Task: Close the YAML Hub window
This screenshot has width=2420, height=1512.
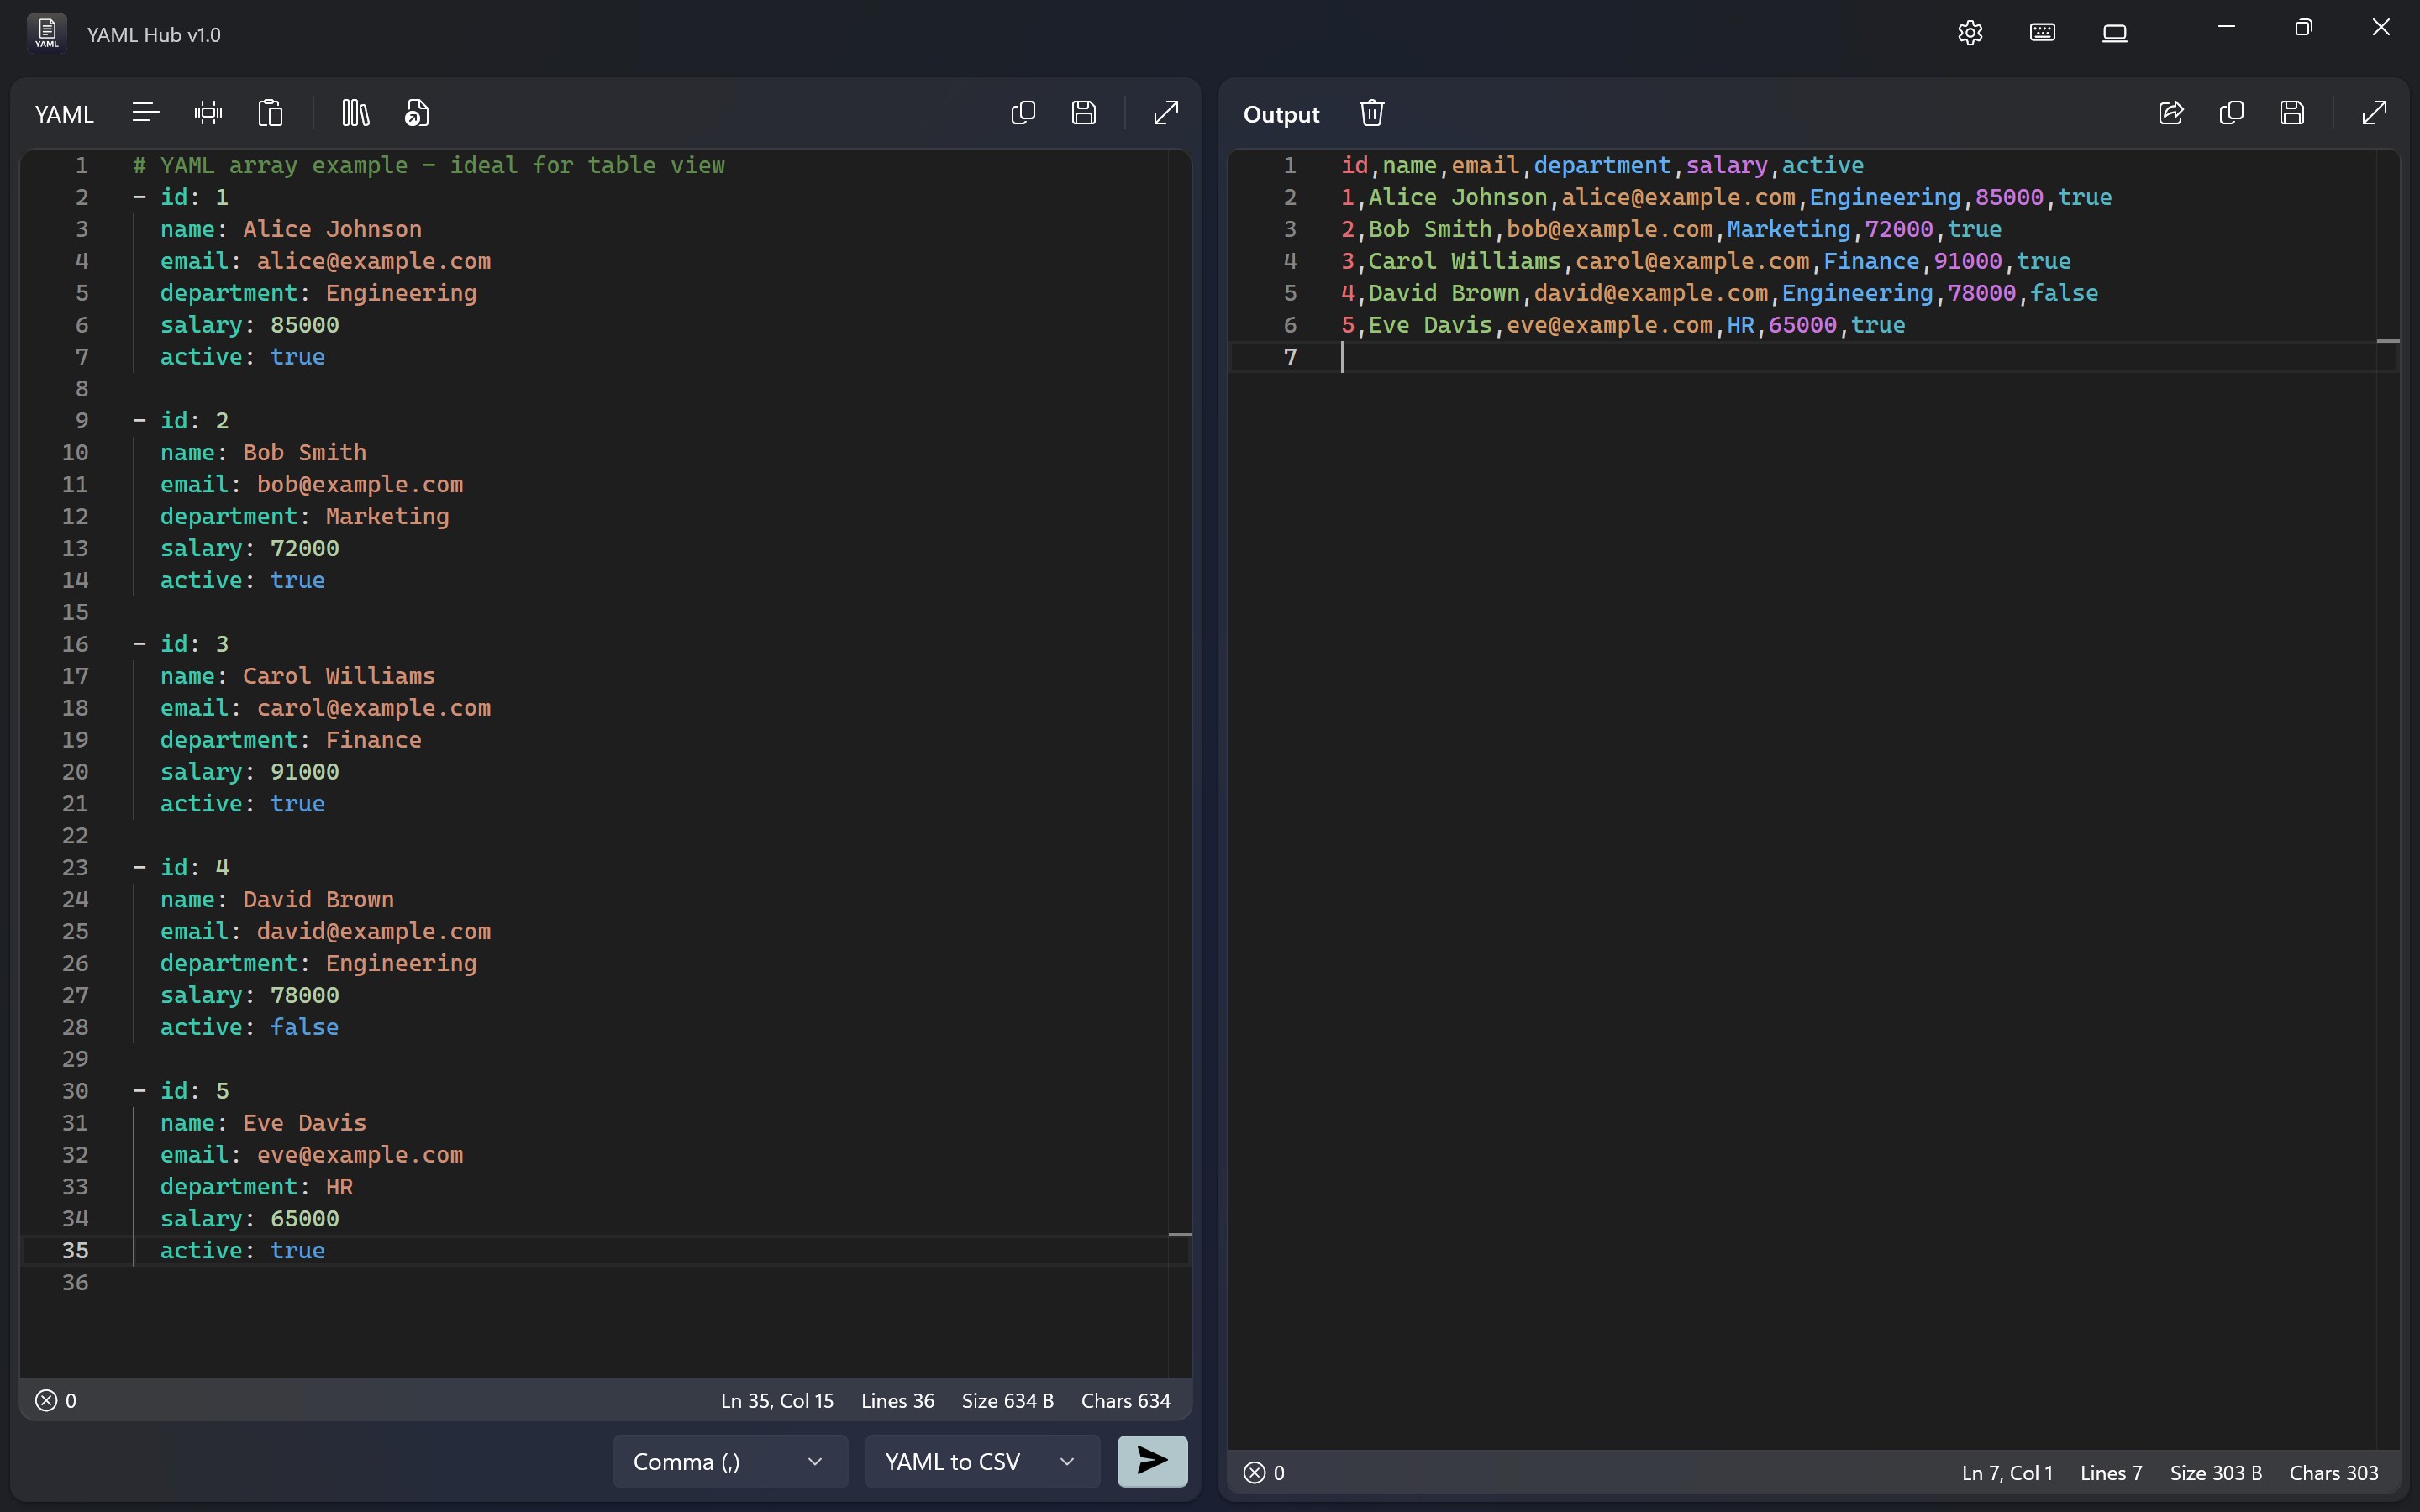Action: coord(2381,28)
